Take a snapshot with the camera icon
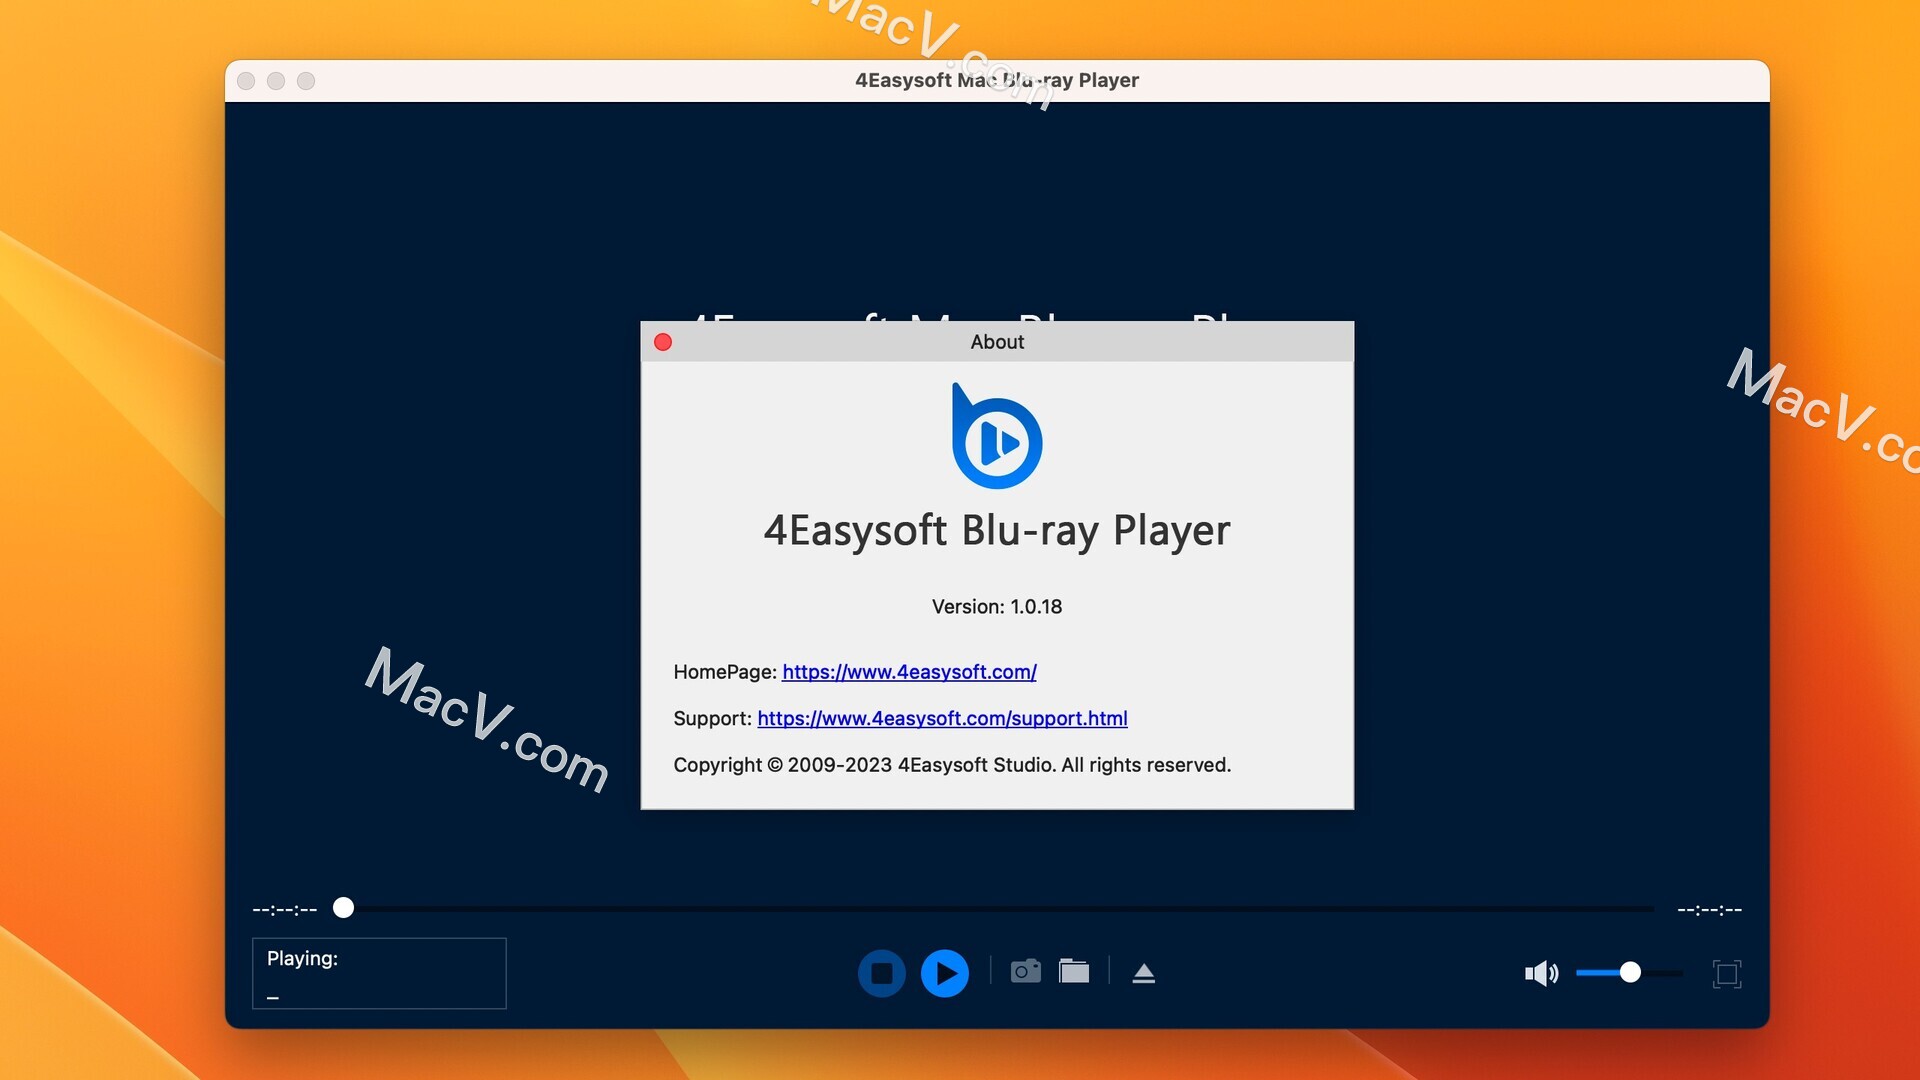This screenshot has width=1920, height=1080. pyautogui.click(x=1025, y=971)
